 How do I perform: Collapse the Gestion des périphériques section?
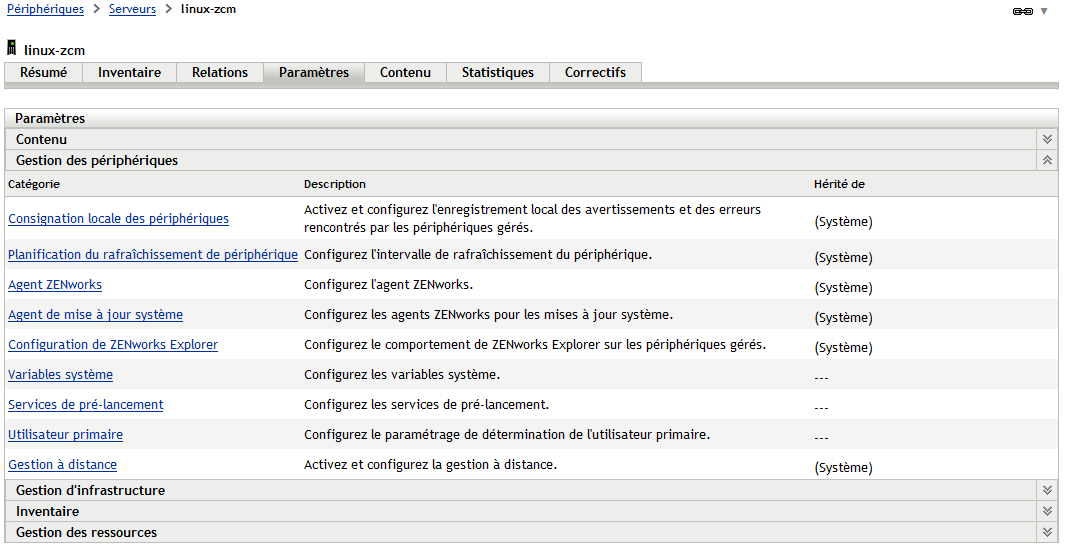point(1047,160)
